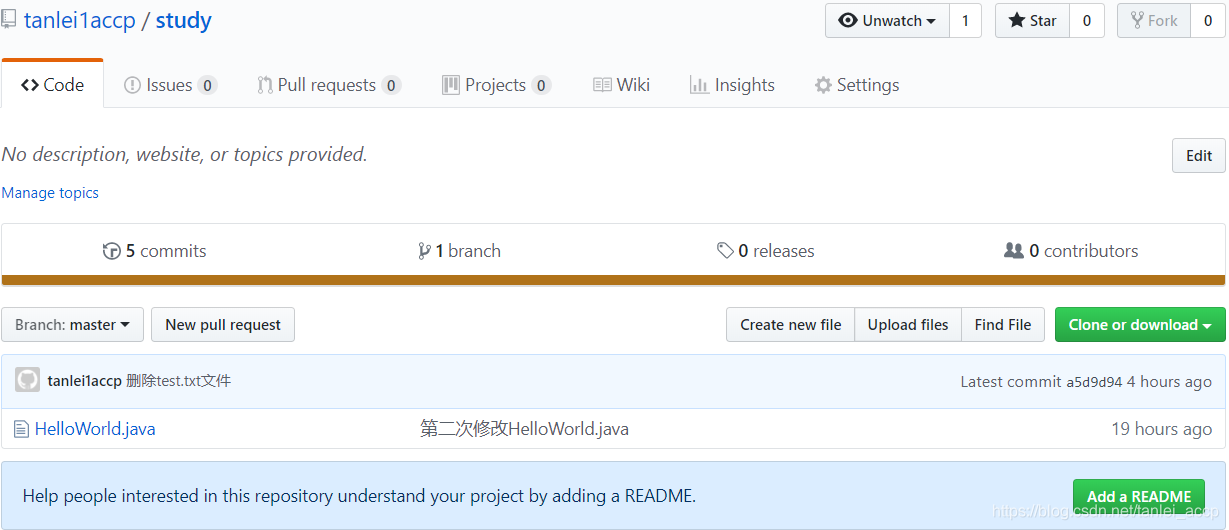Open the HelloWorld.java file
The image size is (1229, 530).
[x=95, y=429]
